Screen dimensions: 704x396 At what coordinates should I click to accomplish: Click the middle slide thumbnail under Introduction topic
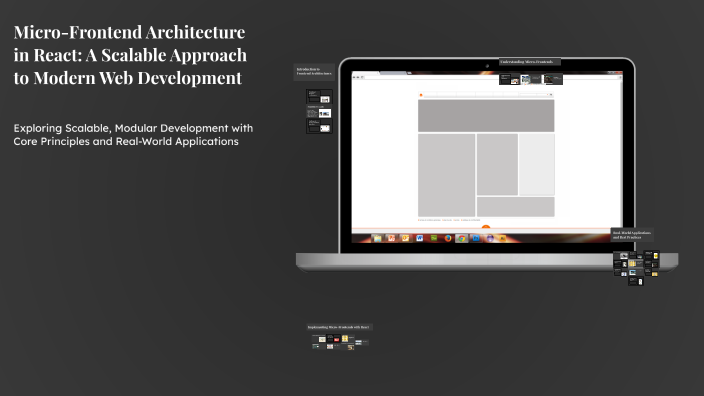click(319, 111)
